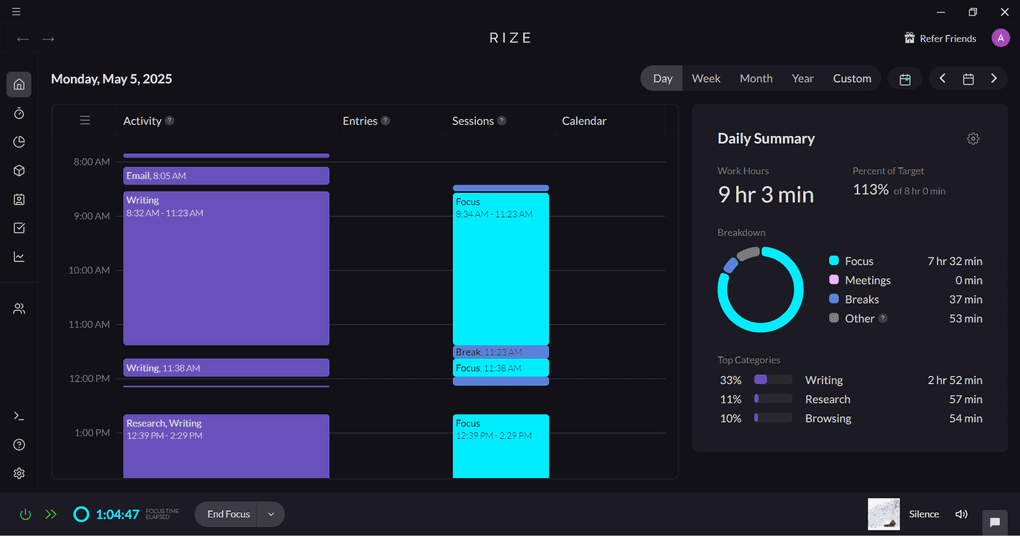Click the blue Breaks legend swatch
This screenshot has width=1020, height=536.
pos(834,299)
